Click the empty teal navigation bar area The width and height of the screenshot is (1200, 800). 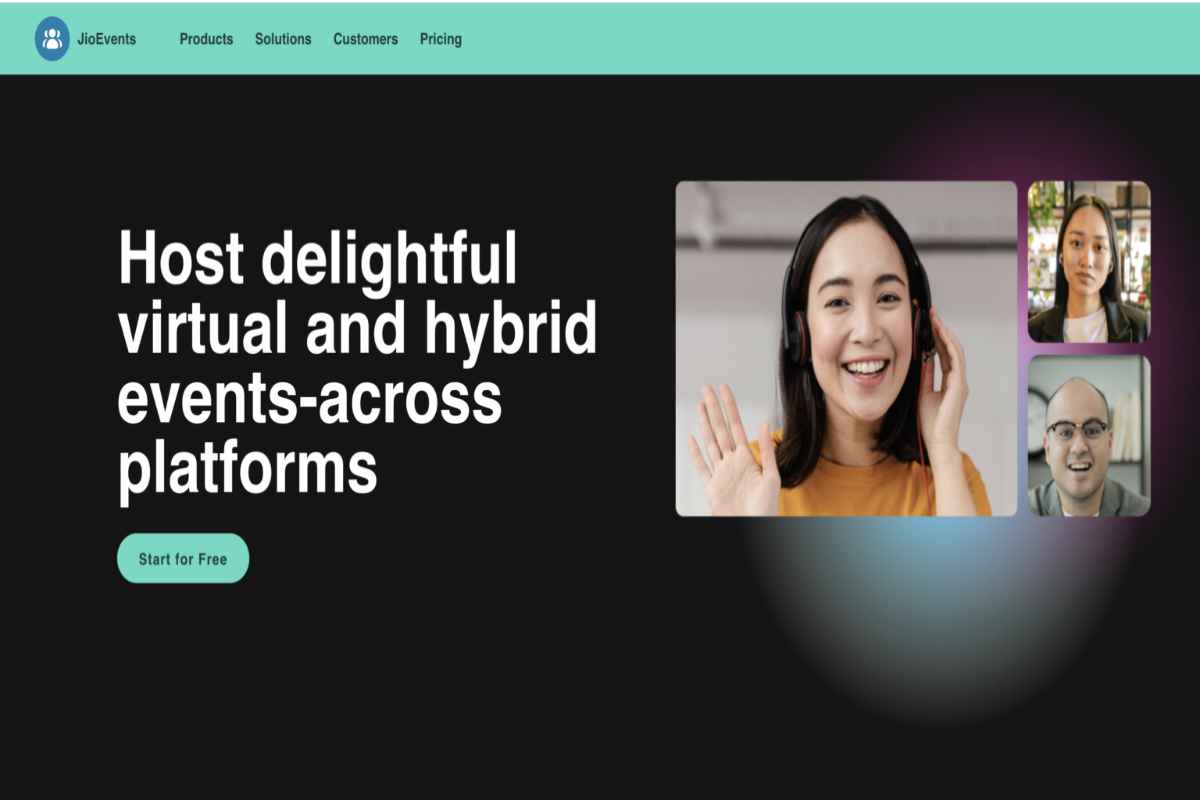(830, 39)
